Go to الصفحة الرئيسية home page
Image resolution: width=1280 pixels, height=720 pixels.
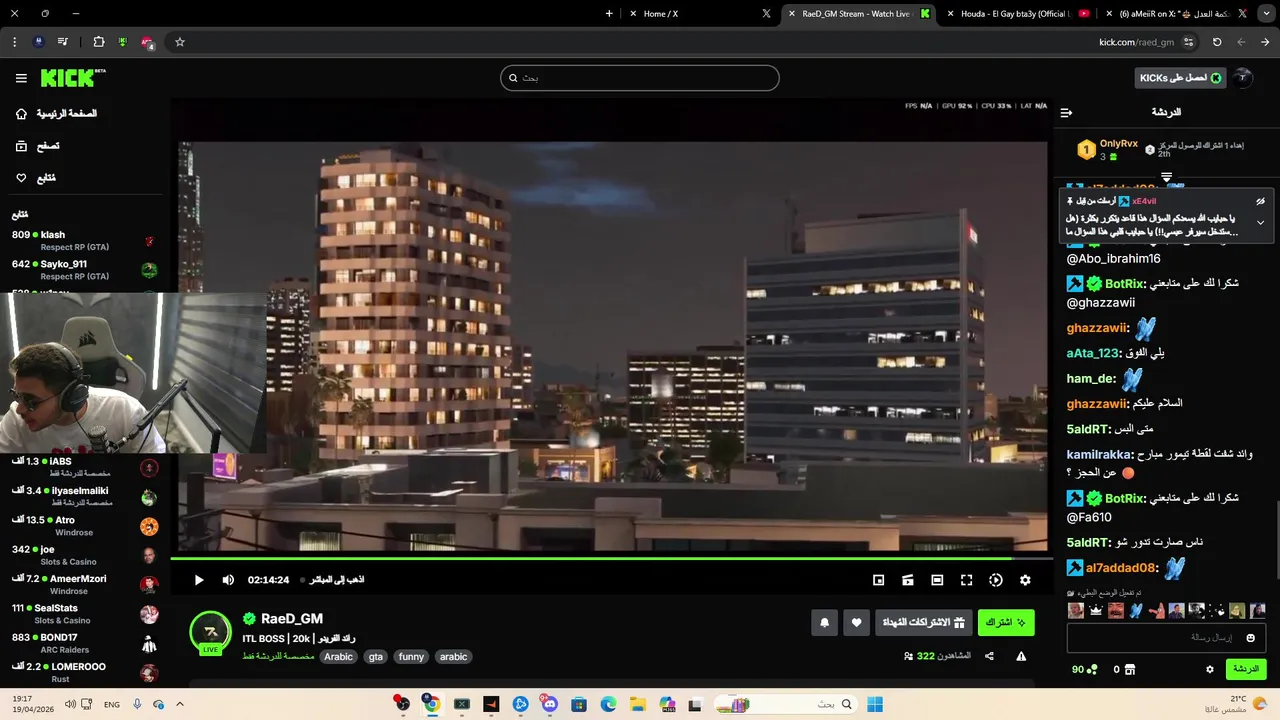click(56, 114)
